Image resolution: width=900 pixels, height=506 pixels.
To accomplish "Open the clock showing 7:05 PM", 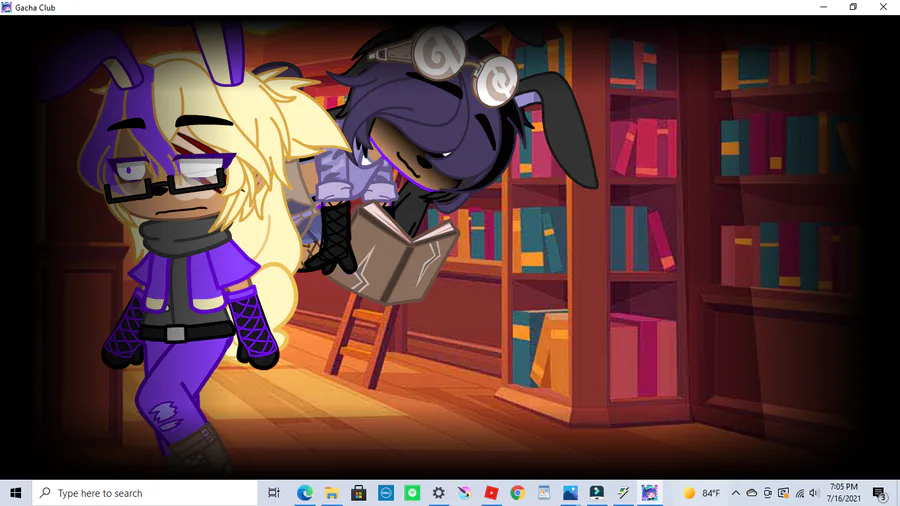I will pos(844,493).
